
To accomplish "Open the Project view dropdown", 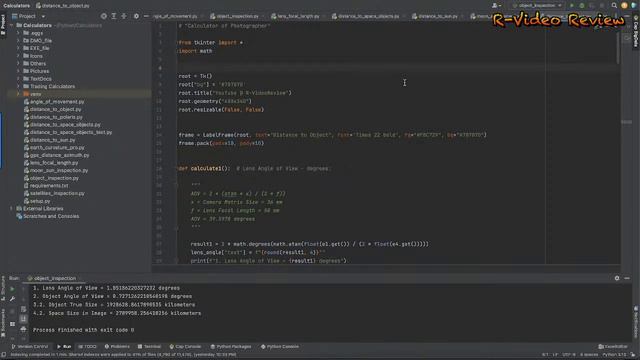I will pyautogui.click(x=29, y=16).
